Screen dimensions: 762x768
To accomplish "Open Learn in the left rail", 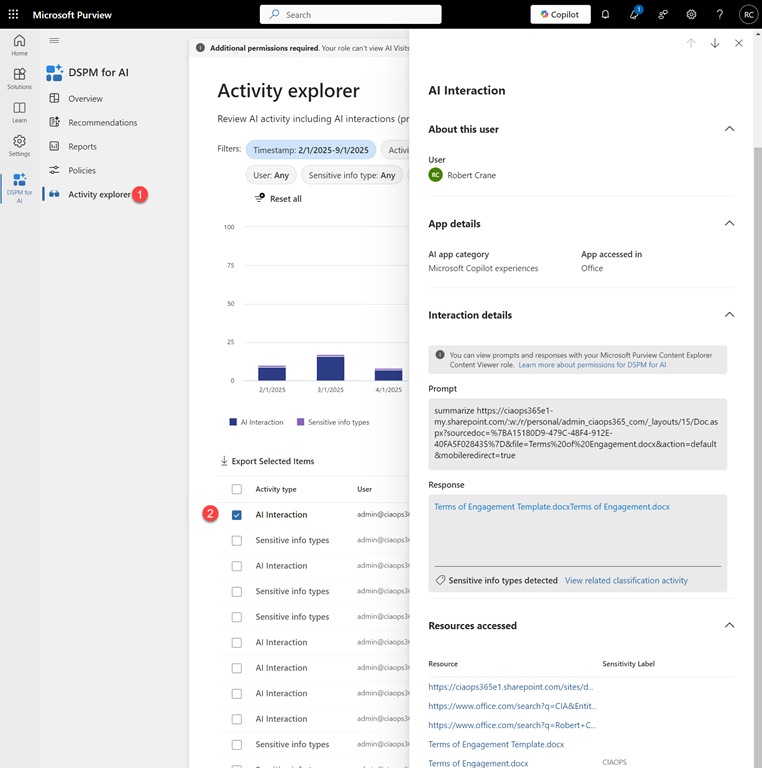I will pyautogui.click(x=19, y=112).
